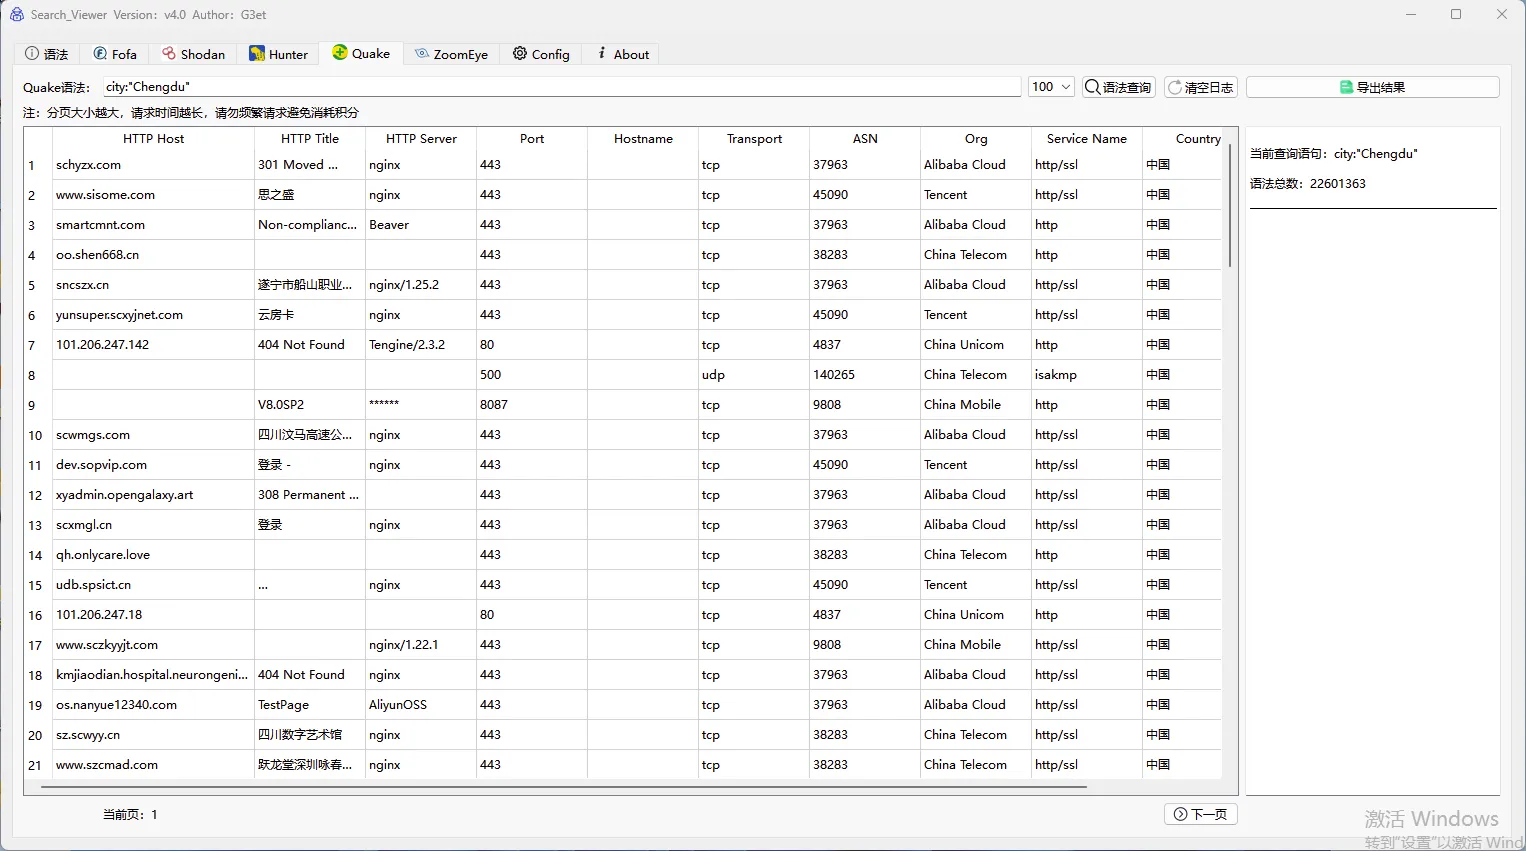Select the dev.sopvip.com host cell
This screenshot has height=851, width=1526.
[153, 465]
